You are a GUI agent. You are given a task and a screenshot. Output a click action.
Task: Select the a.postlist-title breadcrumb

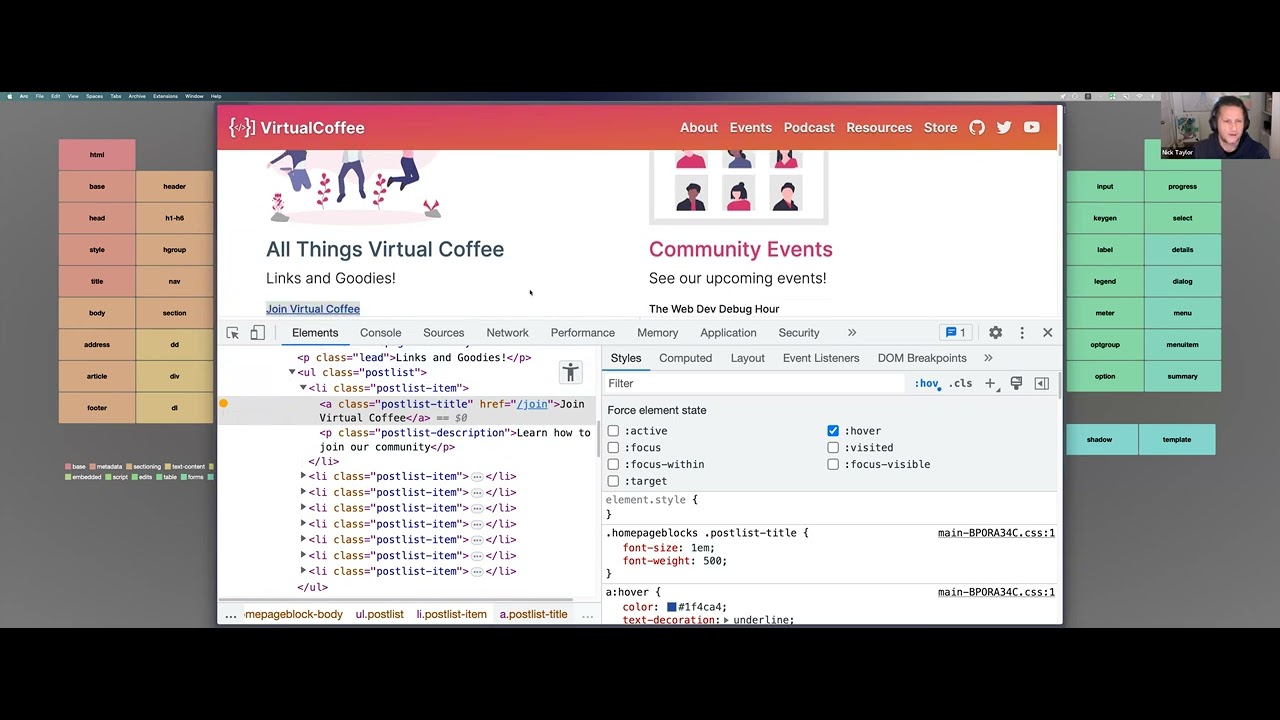[533, 615]
